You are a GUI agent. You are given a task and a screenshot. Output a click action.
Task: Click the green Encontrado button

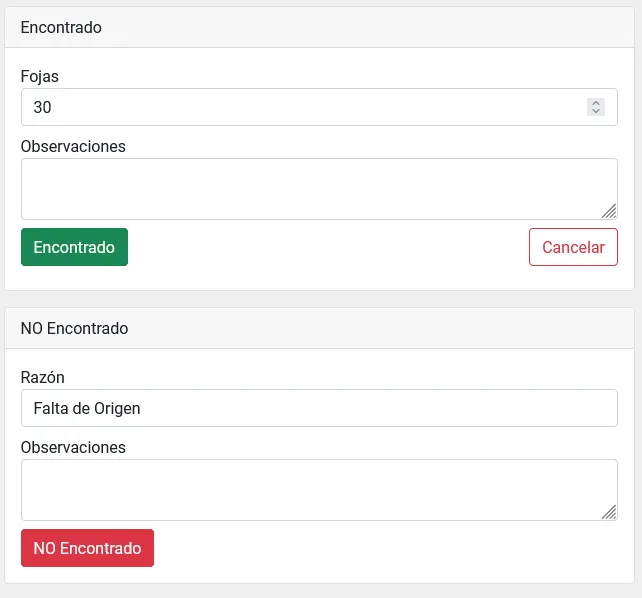(74, 247)
